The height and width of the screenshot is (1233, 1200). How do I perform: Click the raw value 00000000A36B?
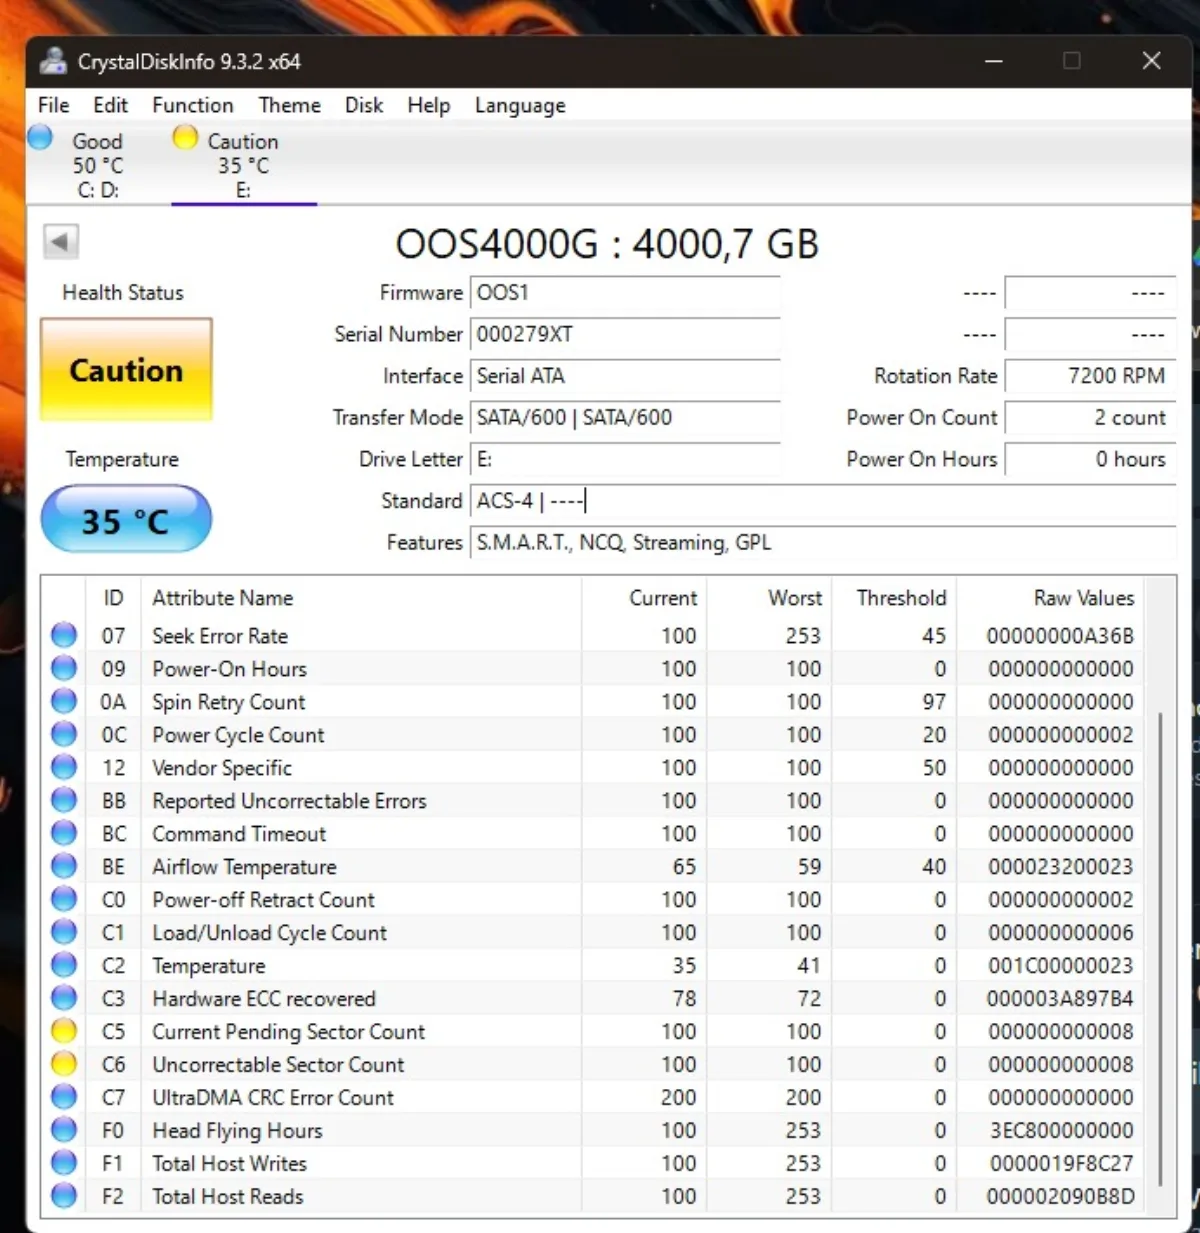click(x=1060, y=635)
